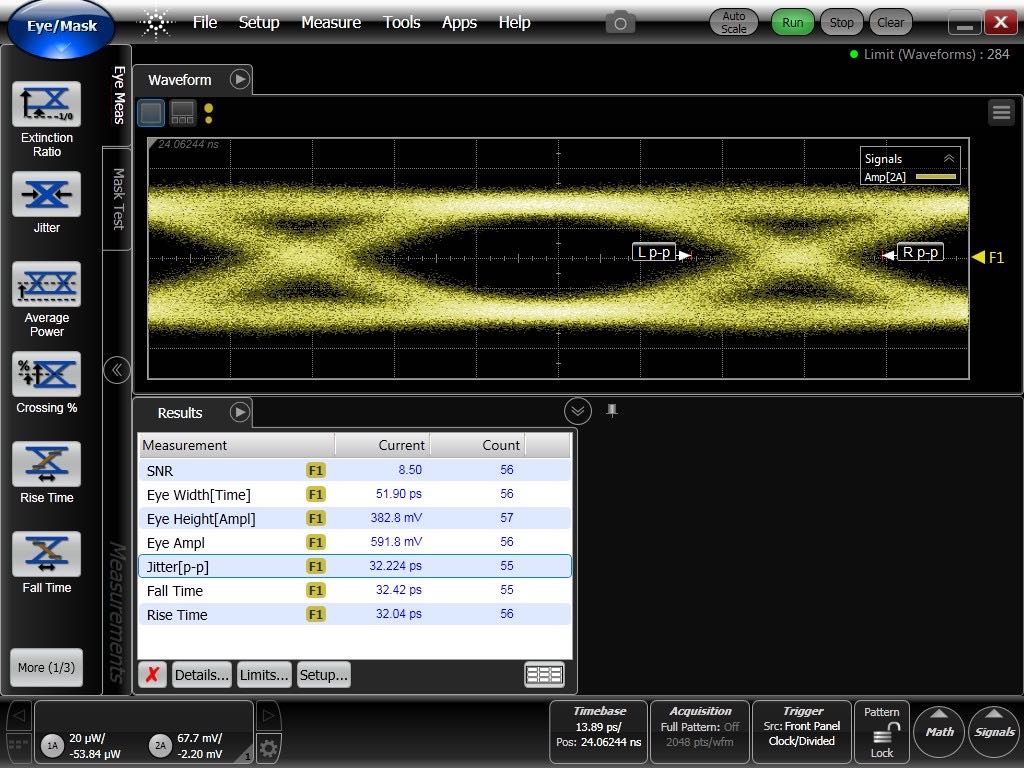The image size is (1024, 768).
Task: Select the Jitter[p-p] results row
Action: click(354, 566)
